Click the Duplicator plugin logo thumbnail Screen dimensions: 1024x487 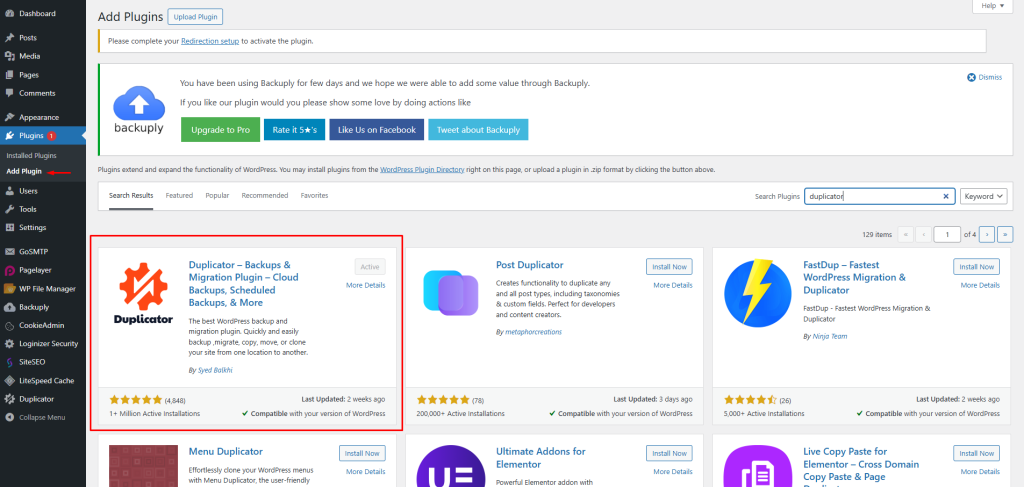tap(143, 293)
